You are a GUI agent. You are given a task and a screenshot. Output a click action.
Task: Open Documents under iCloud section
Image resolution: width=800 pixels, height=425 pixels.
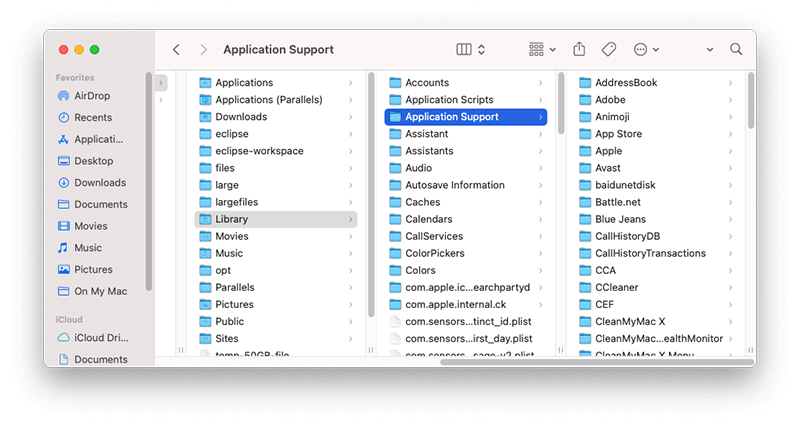tap(93, 359)
